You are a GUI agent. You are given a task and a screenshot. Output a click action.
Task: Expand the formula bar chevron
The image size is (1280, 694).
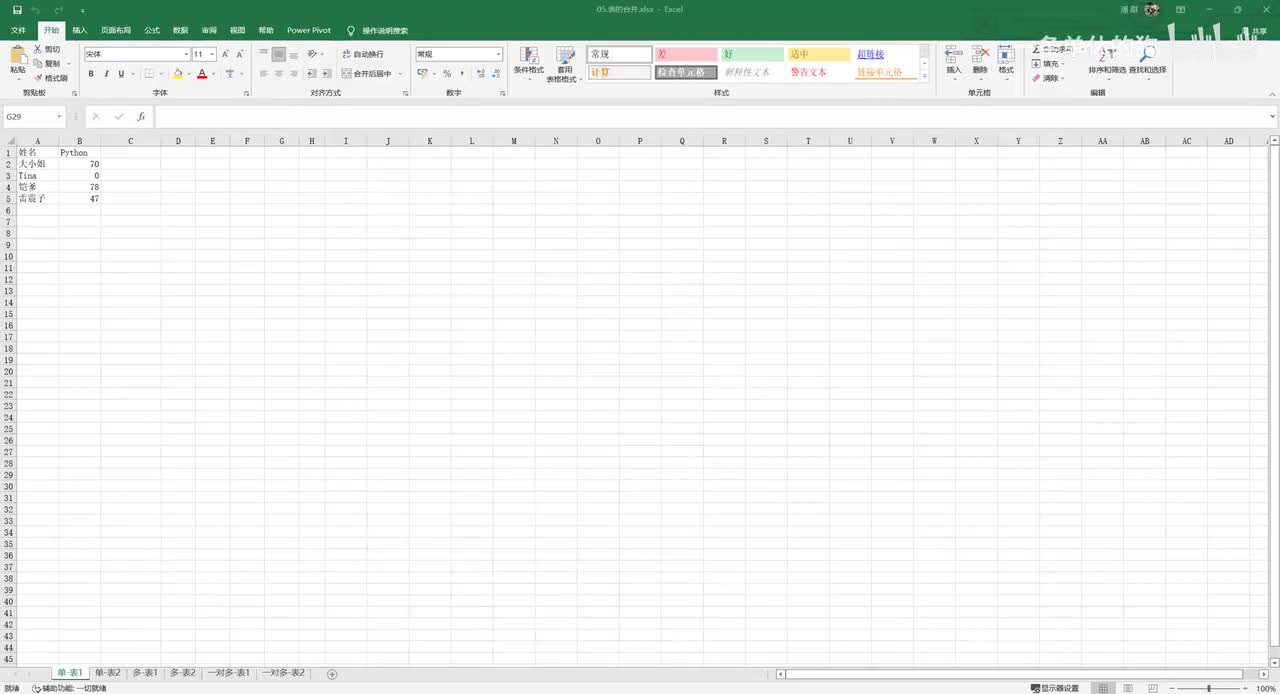(x=1272, y=117)
